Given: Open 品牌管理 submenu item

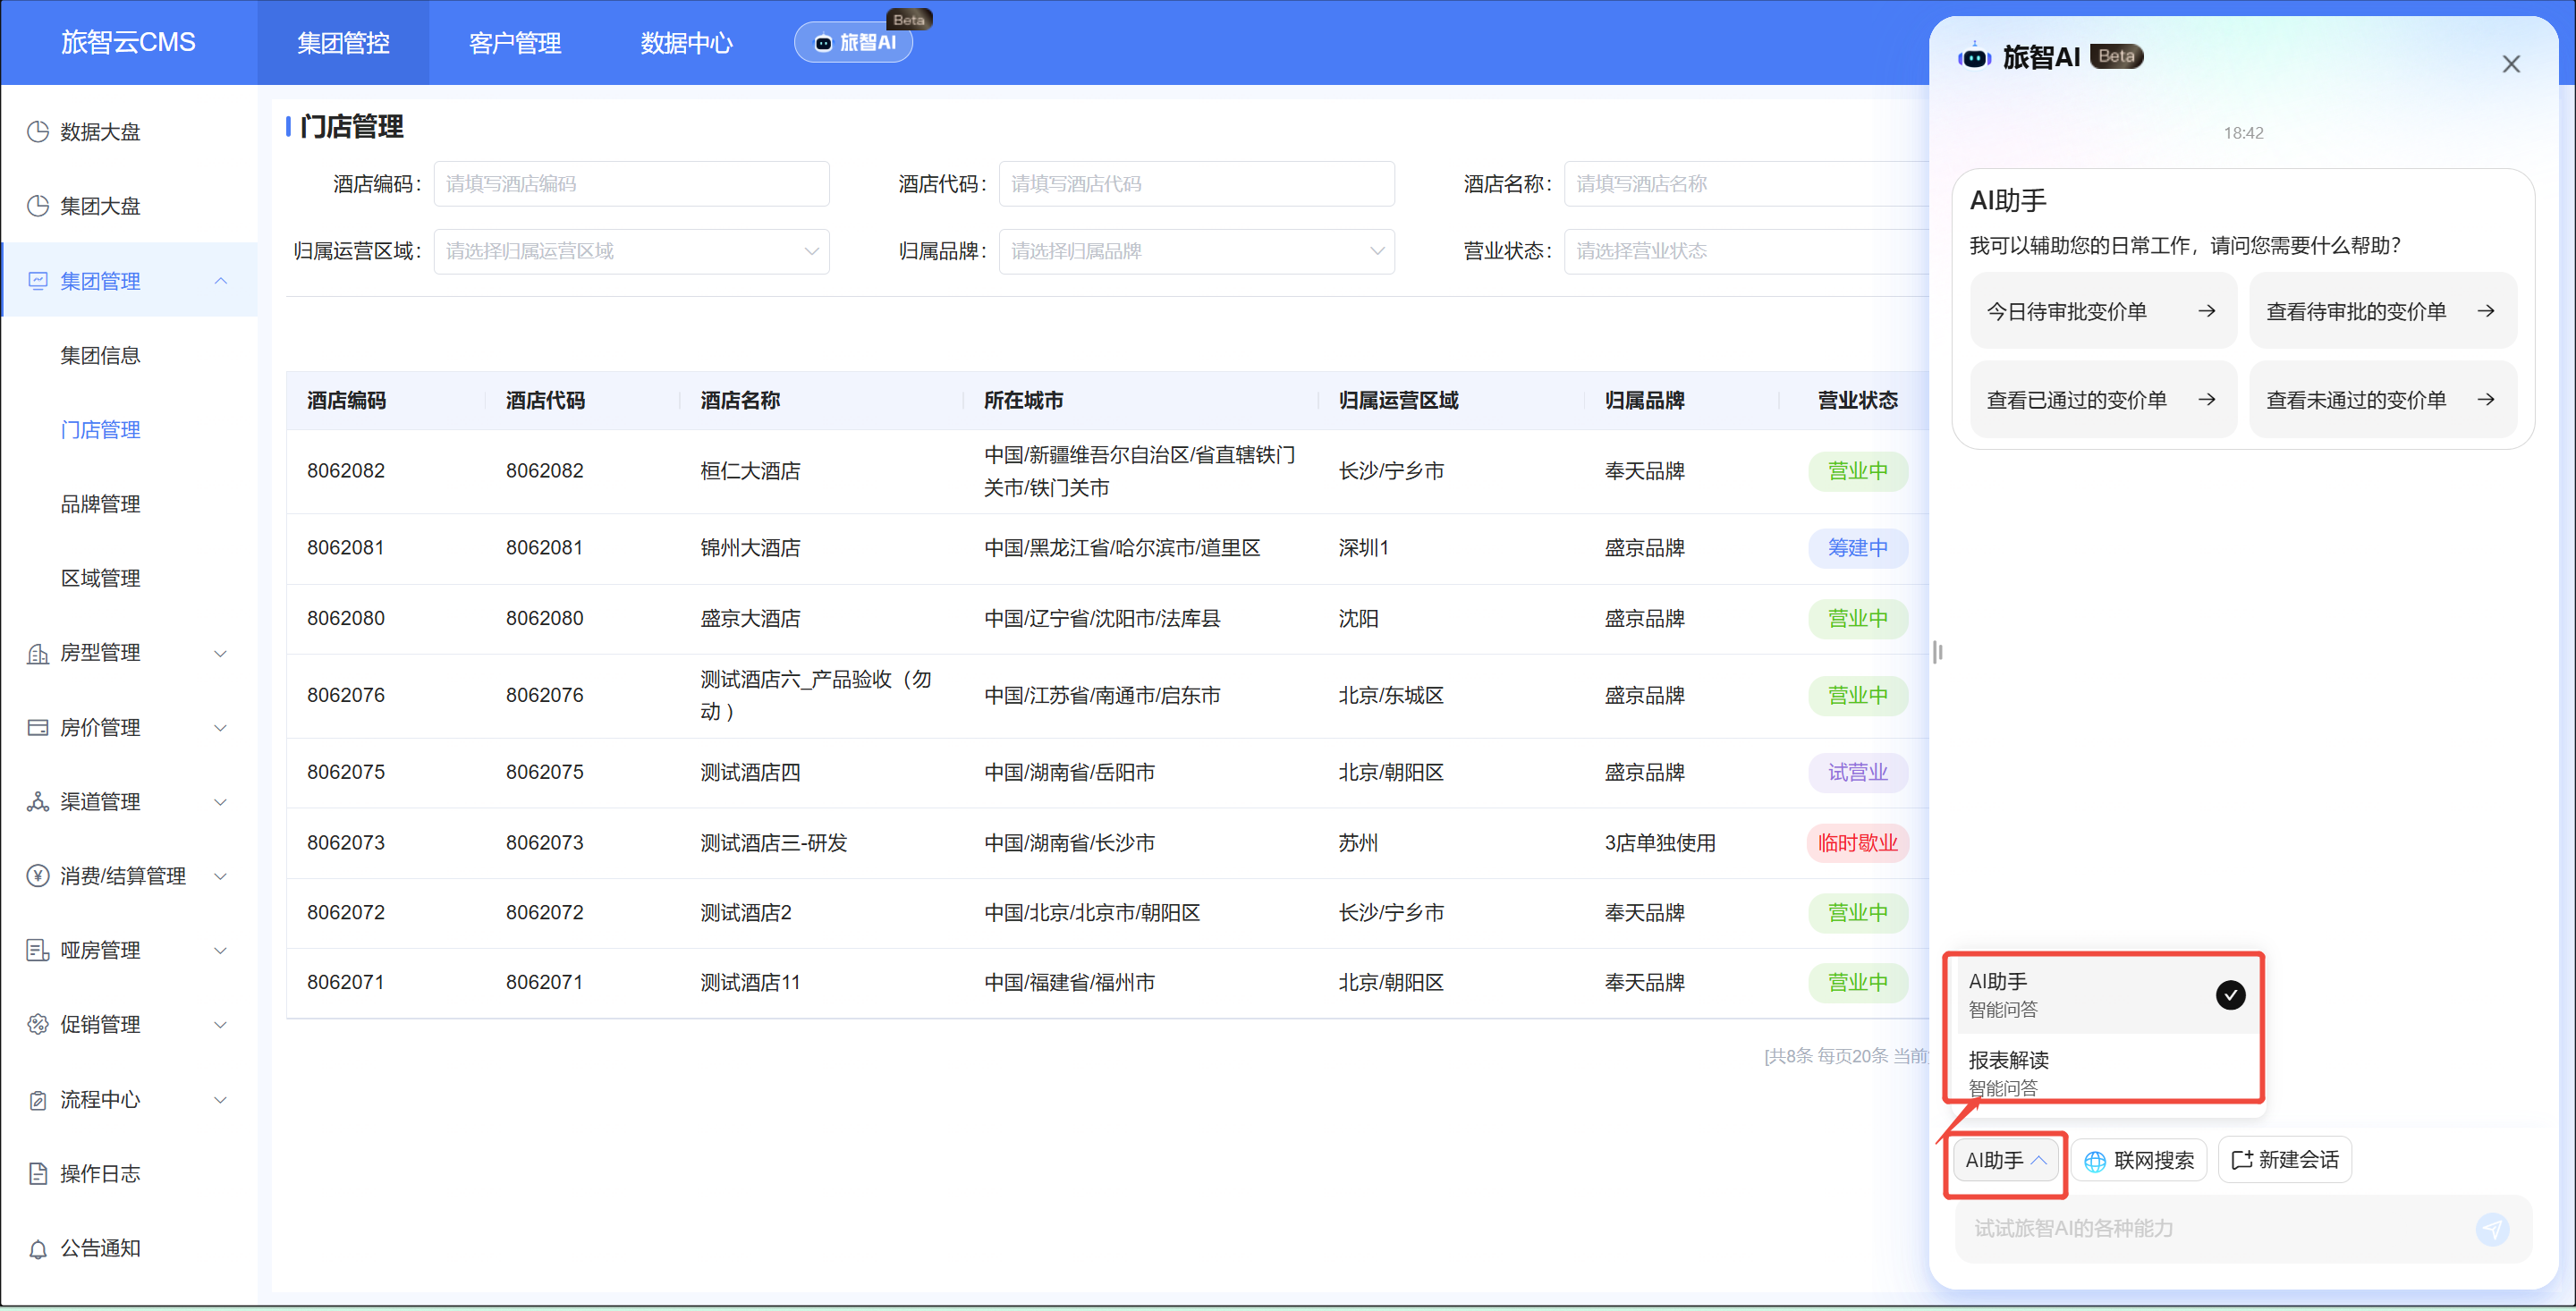Looking at the screenshot, I should 100,504.
